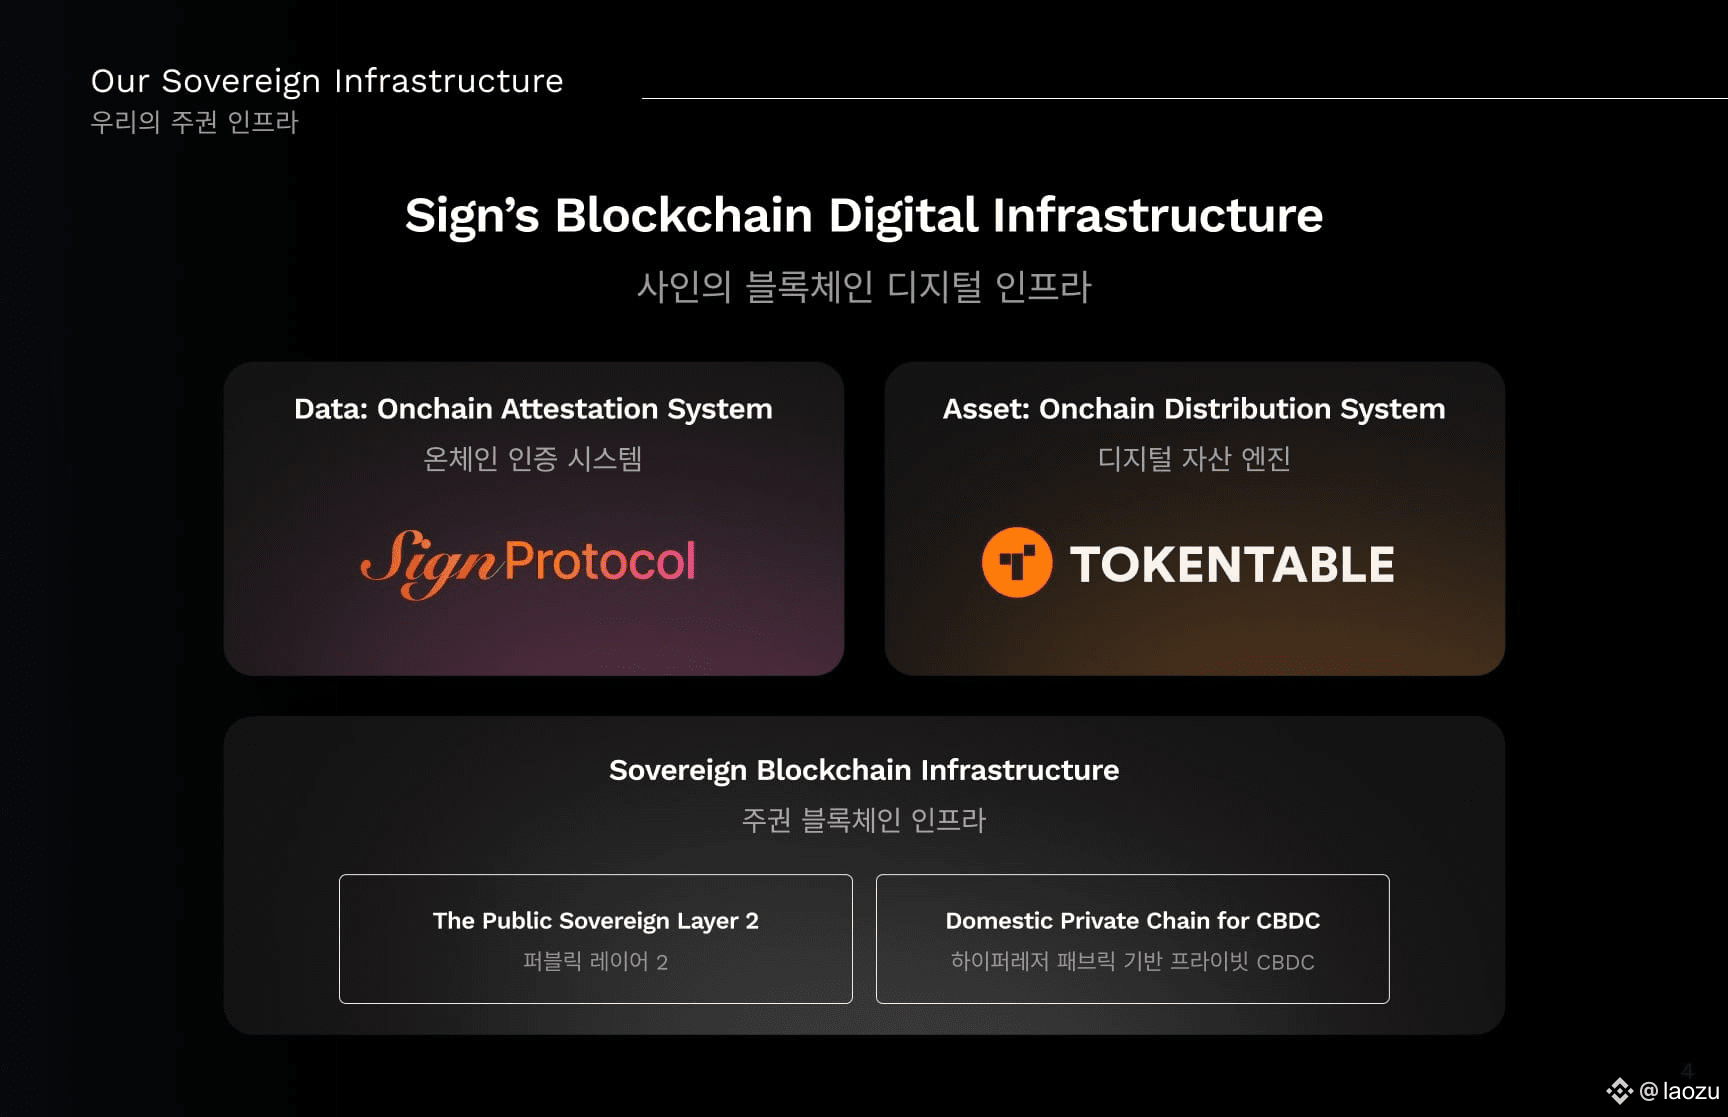Image resolution: width=1728 pixels, height=1117 pixels.
Task: Click the Sign's Blockchain Digital Infrastructure title
Action: click(x=864, y=216)
